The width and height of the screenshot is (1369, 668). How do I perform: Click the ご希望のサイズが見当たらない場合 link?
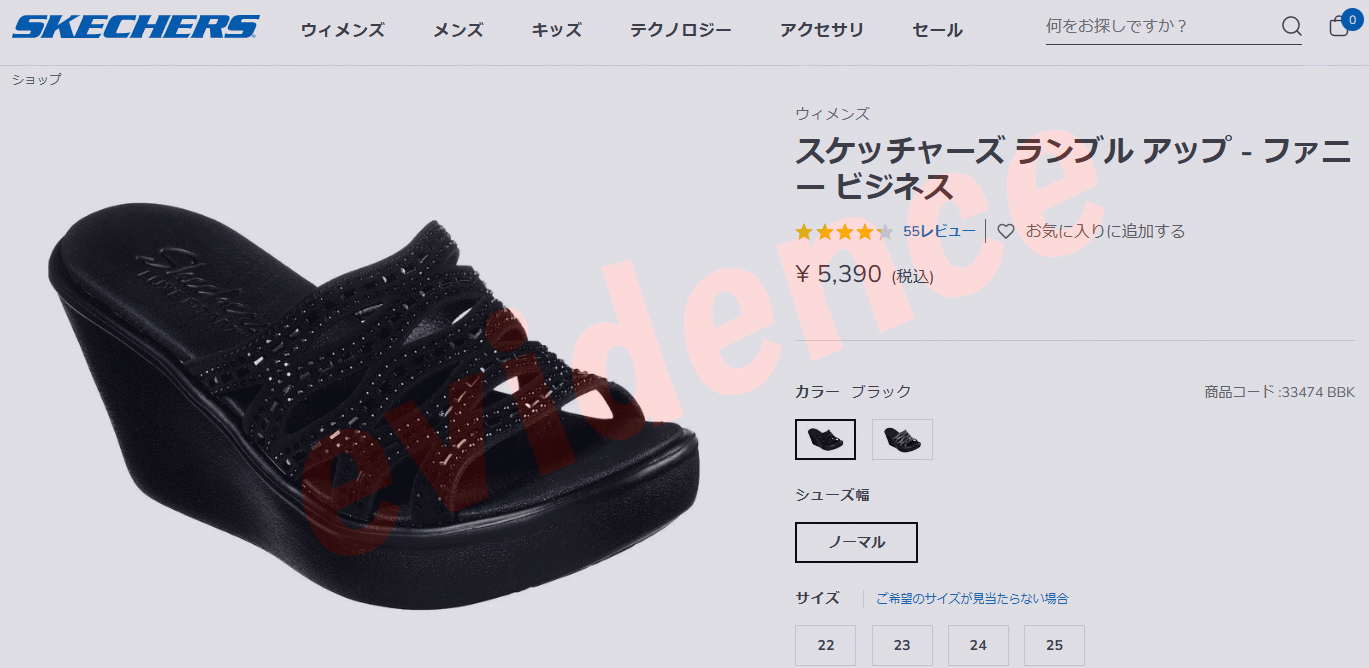(972, 598)
